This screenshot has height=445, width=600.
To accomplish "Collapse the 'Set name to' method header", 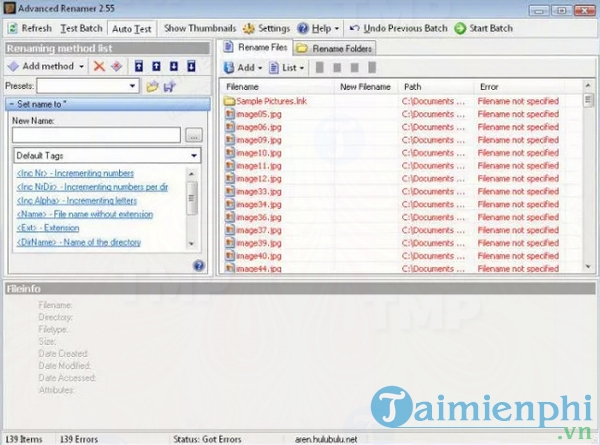I will [x=108, y=104].
